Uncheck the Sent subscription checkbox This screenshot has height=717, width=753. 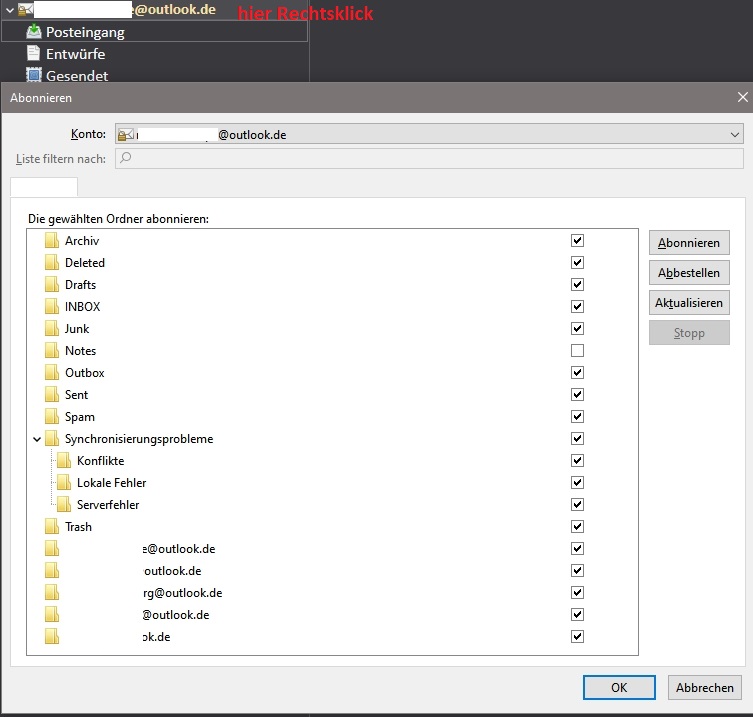coord(577,395)
